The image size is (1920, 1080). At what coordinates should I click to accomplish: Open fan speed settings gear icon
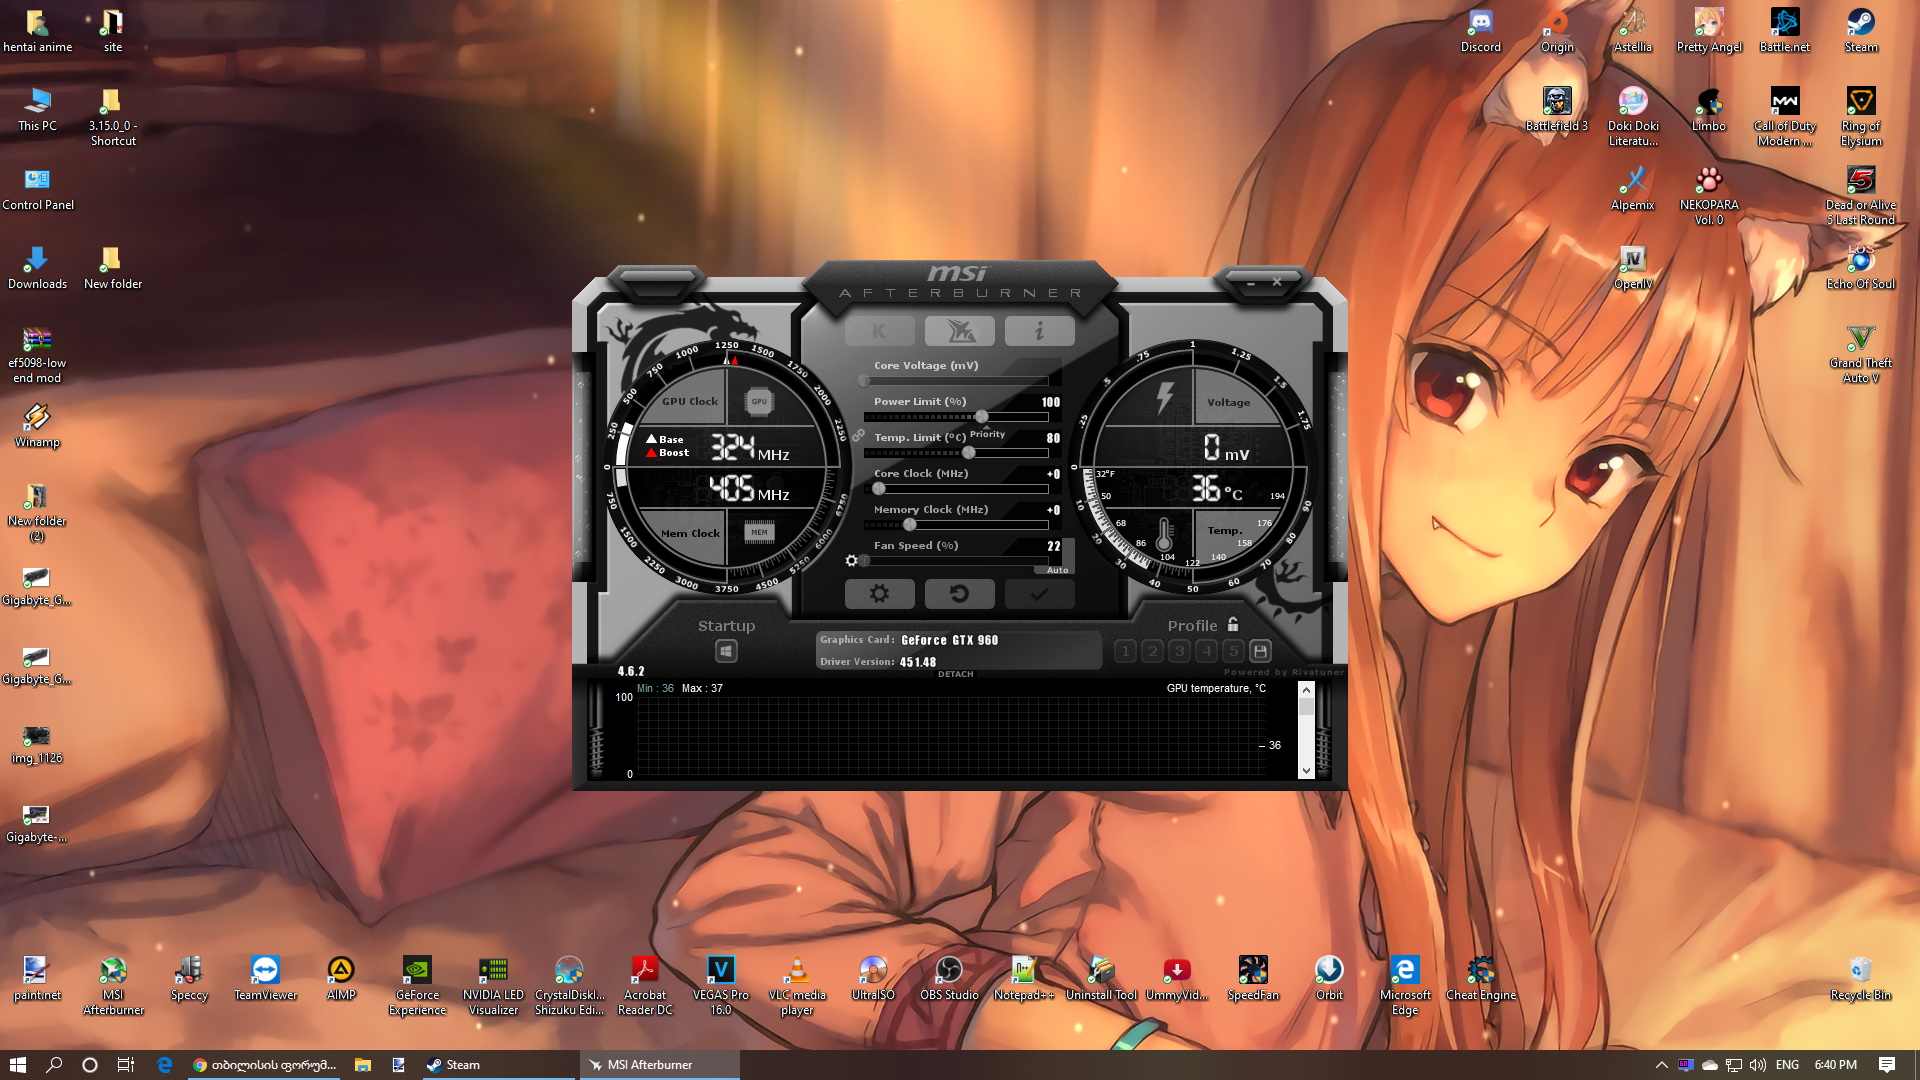tap(851, 561)
